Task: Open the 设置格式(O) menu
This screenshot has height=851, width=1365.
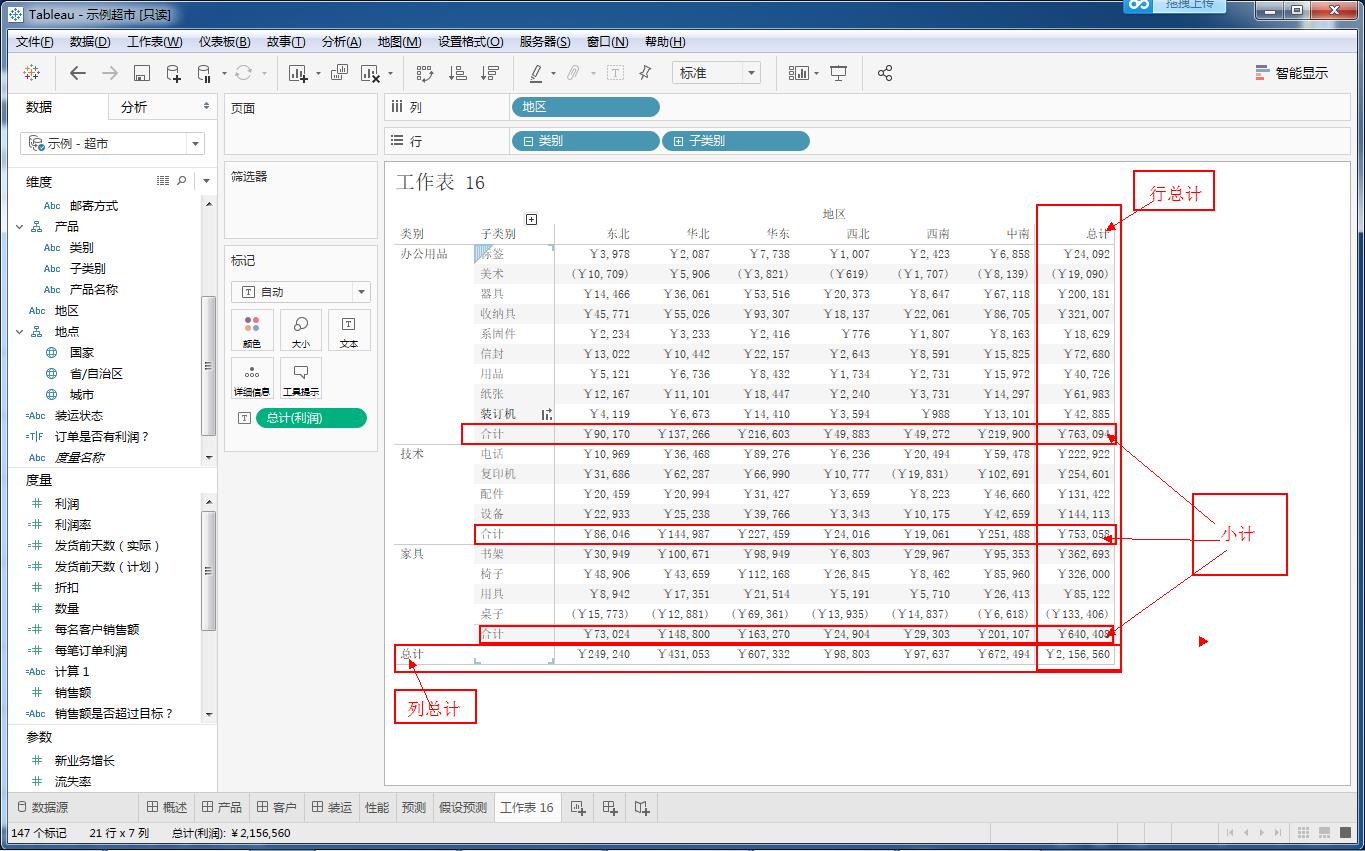Action: 470,42
